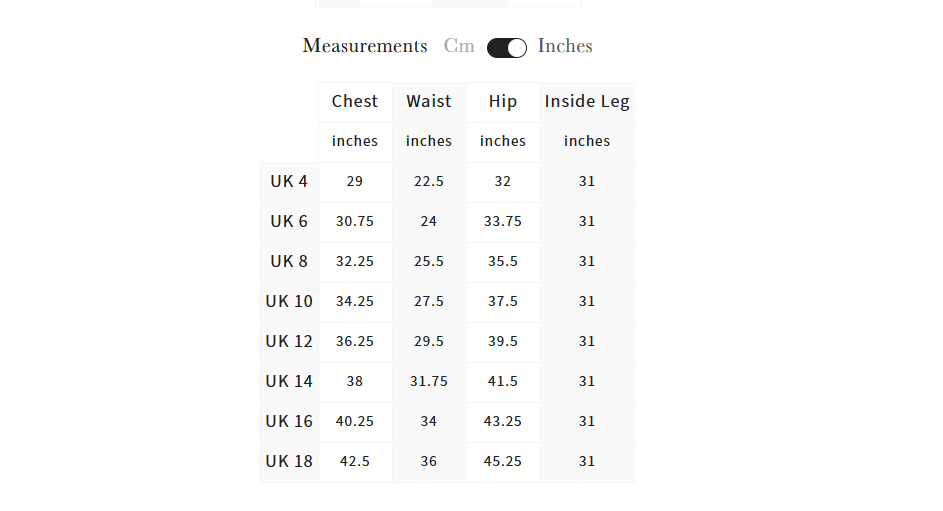Select the UK 18 size row label
The height and width of the screenshot is (511, 943).
pyautogui.click(x=289, y=462)
